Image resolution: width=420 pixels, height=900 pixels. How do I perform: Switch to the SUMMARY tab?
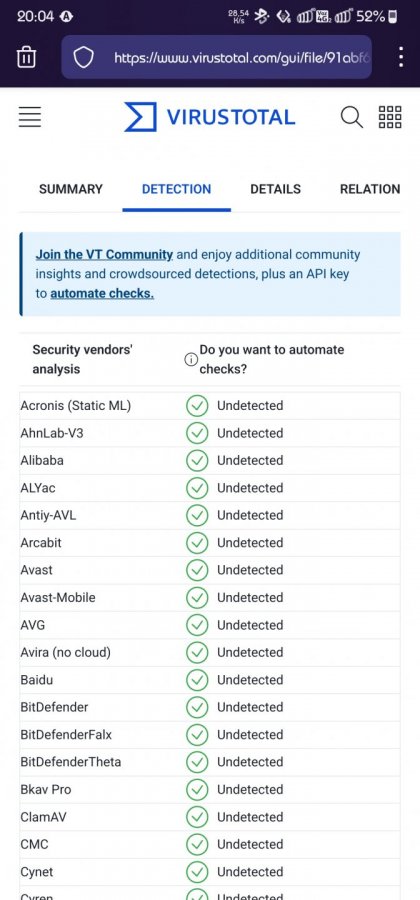click(x=71, y=189)
